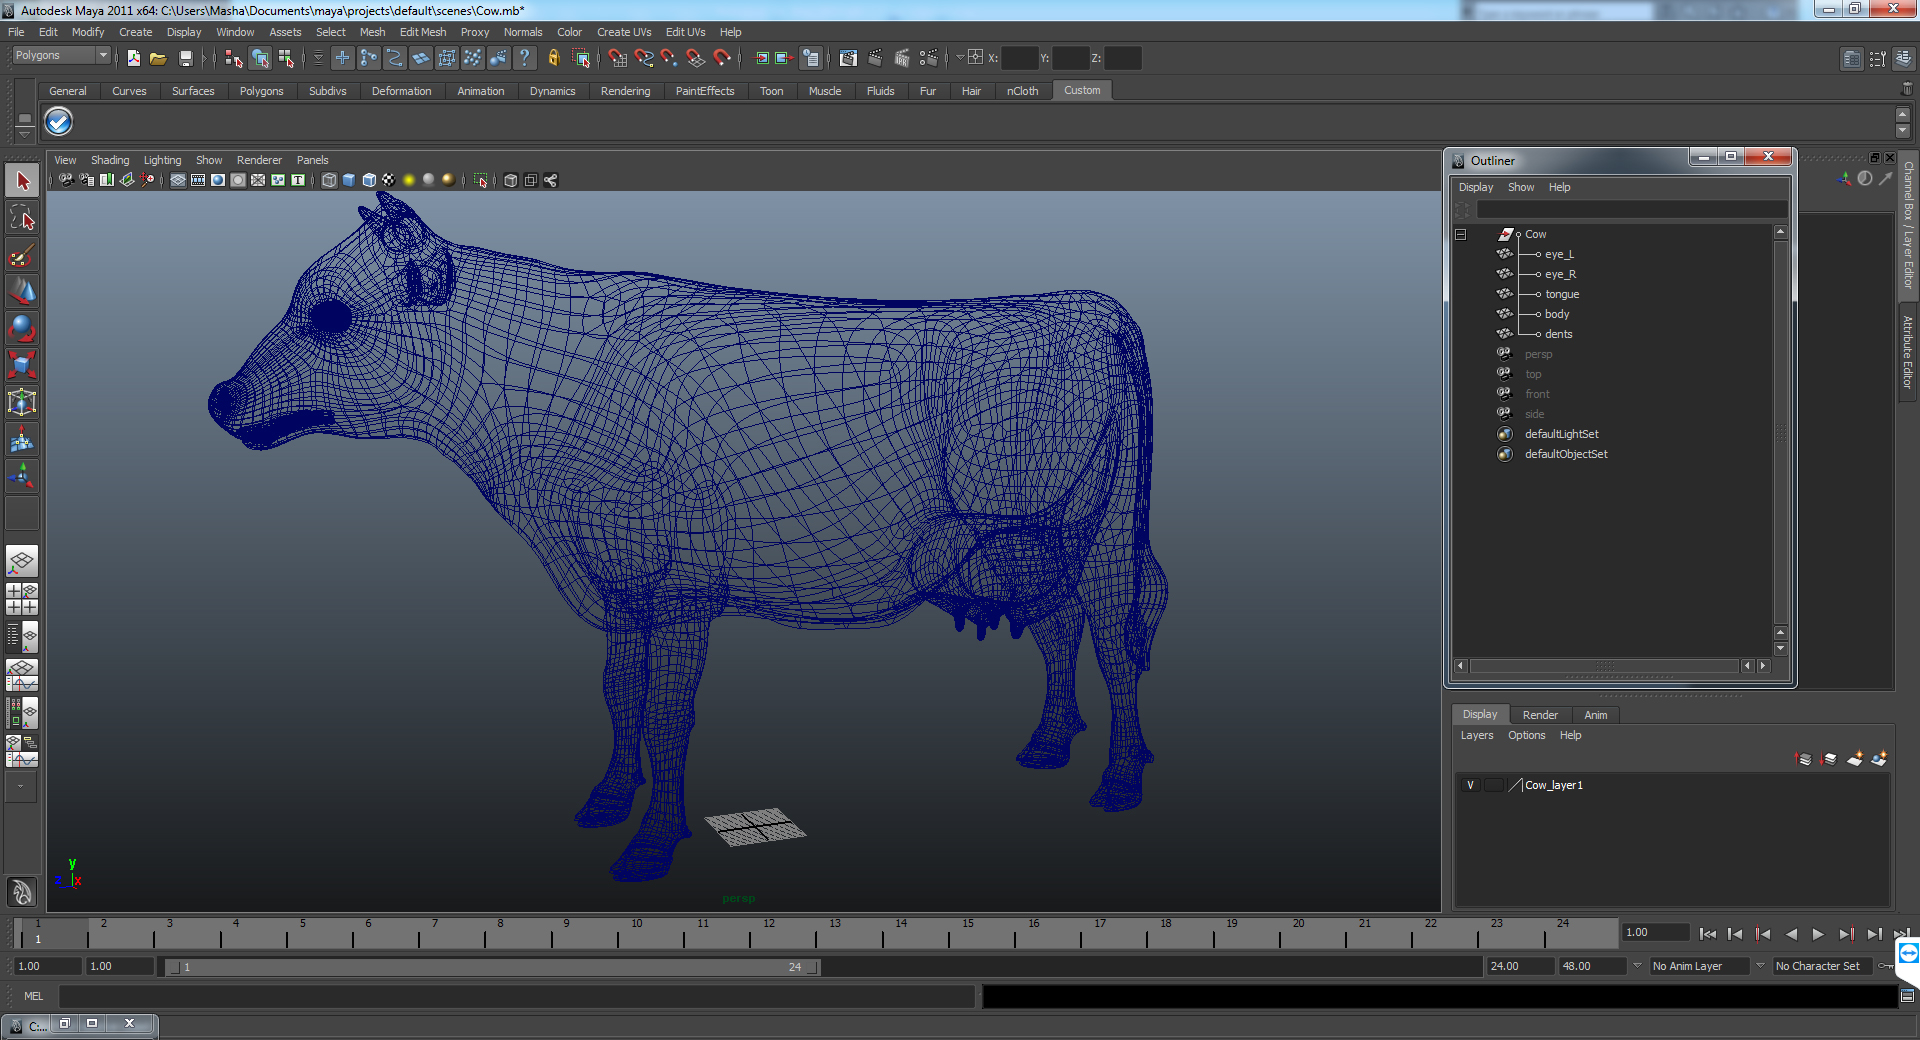Select the Scale tool
This screenshot has width=1920, height=1040.
point(22,365)
